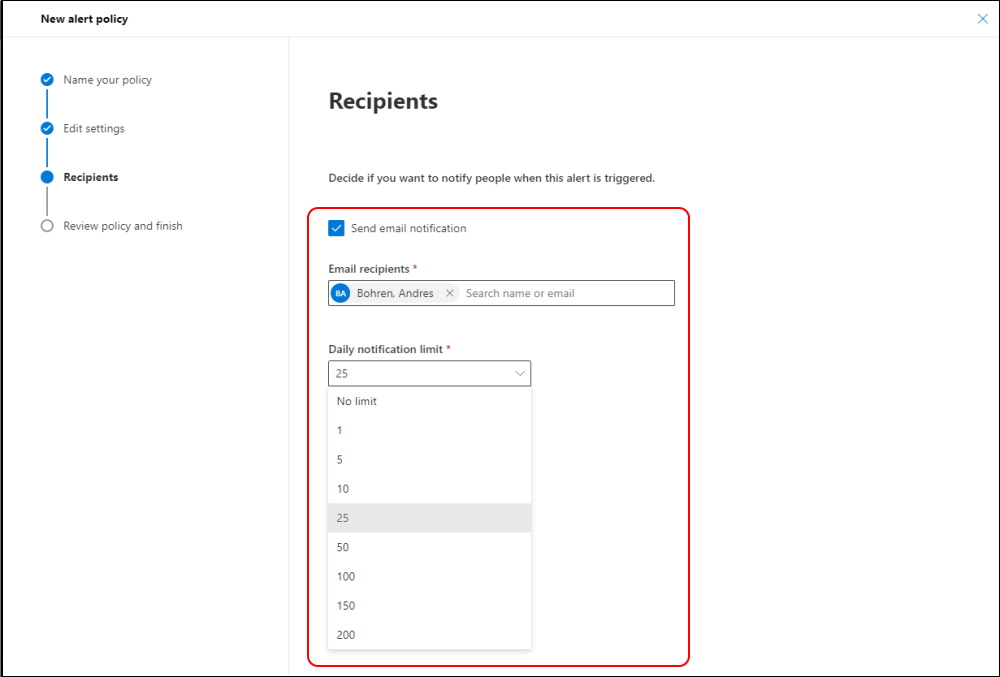This screenshot has height=677, width=1000.
Task: Click the Email recipients label
Action: coord(369,269)
